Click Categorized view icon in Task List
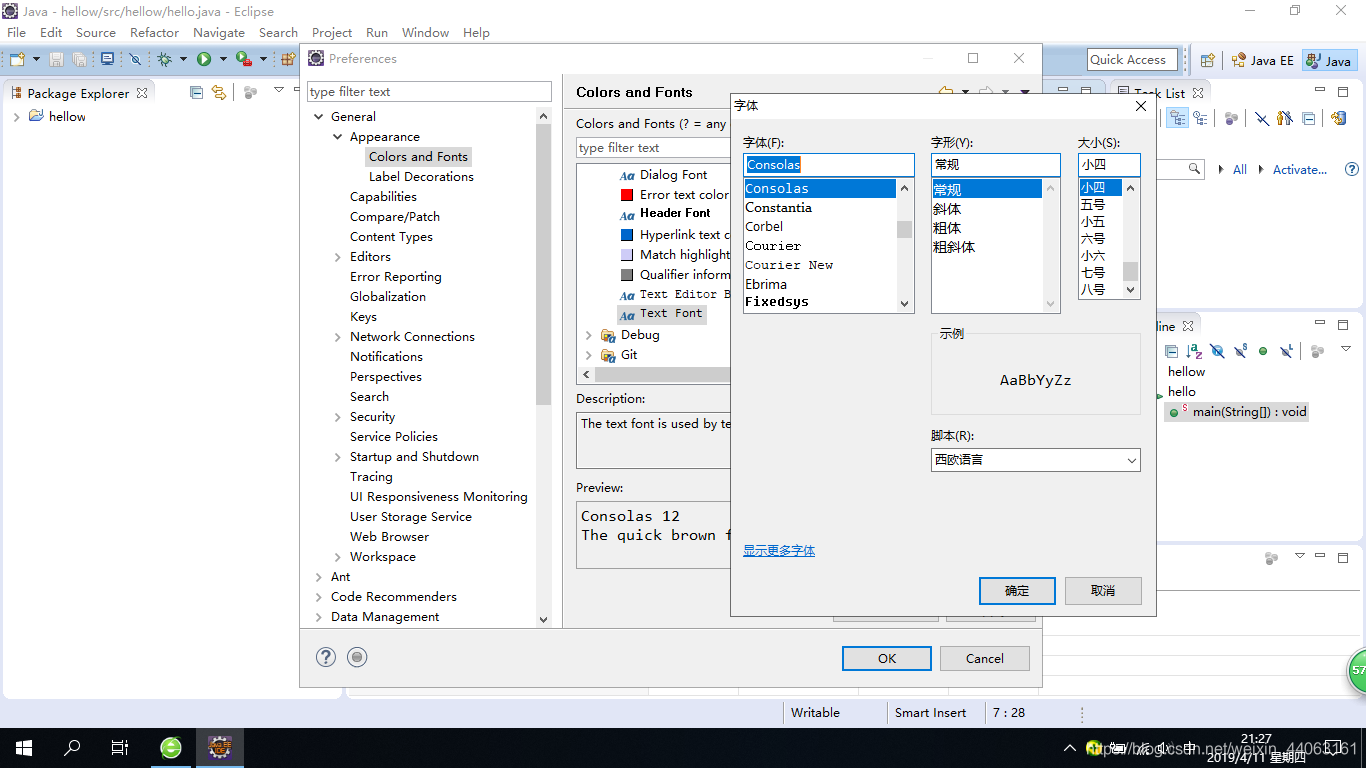The image size is (1366, 768). (1178, 118)
